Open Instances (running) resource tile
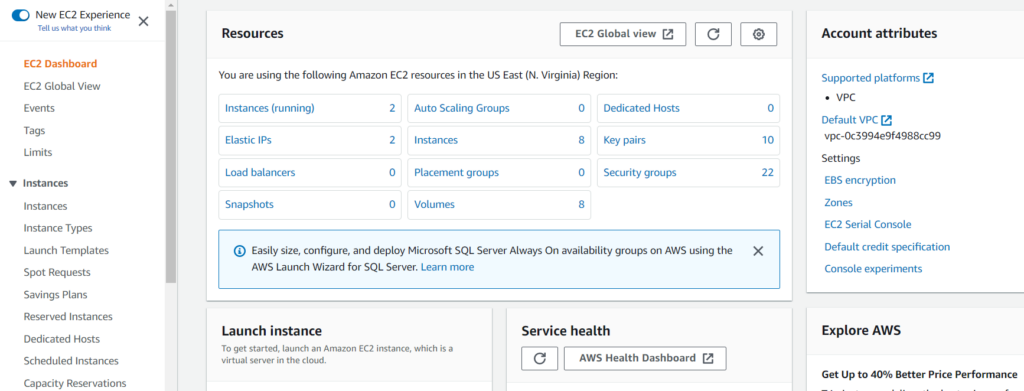 point(310,108)
